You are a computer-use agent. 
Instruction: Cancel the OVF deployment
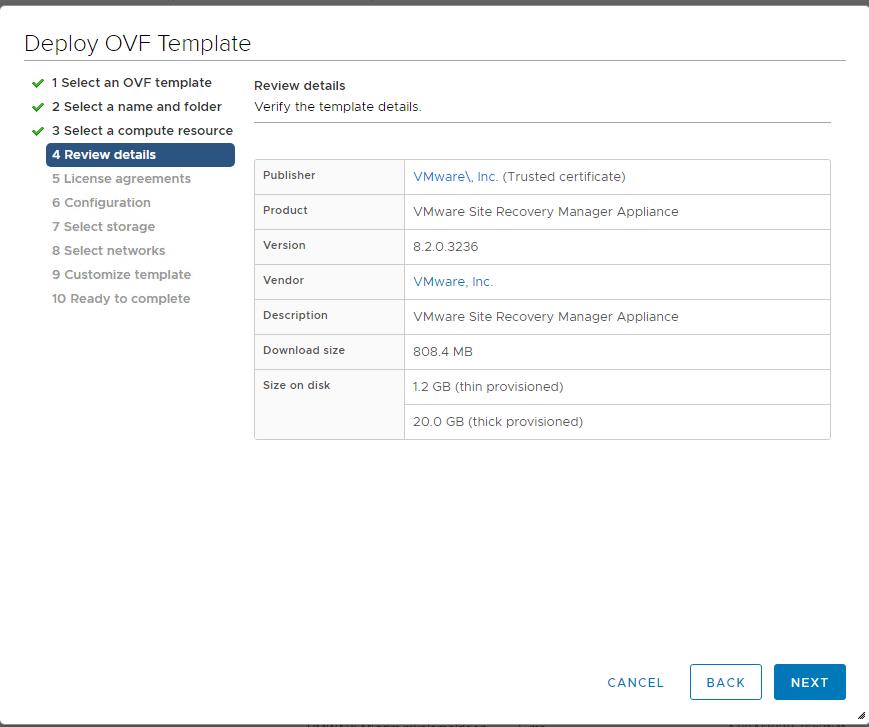(x=635, y=683)
